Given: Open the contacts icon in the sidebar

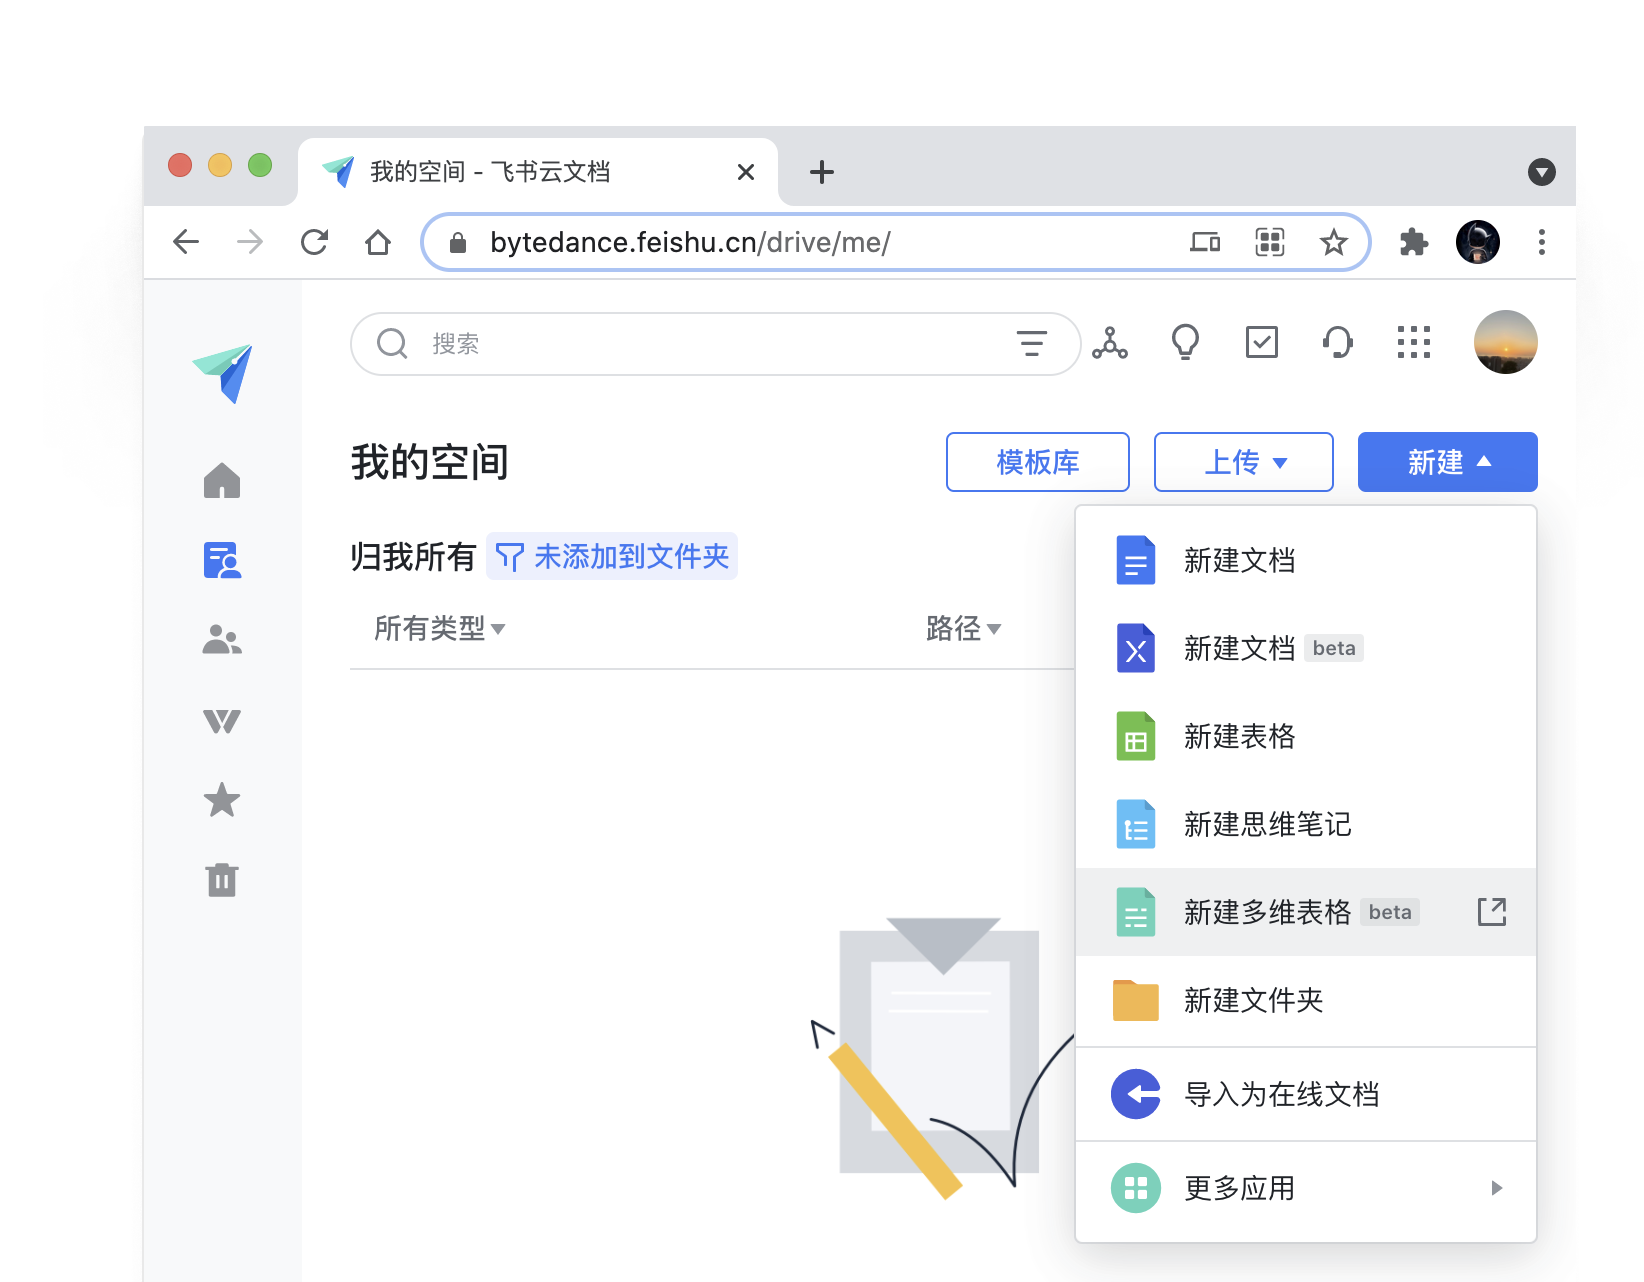Looking at the screenshot, I should [x=221, y=639].
